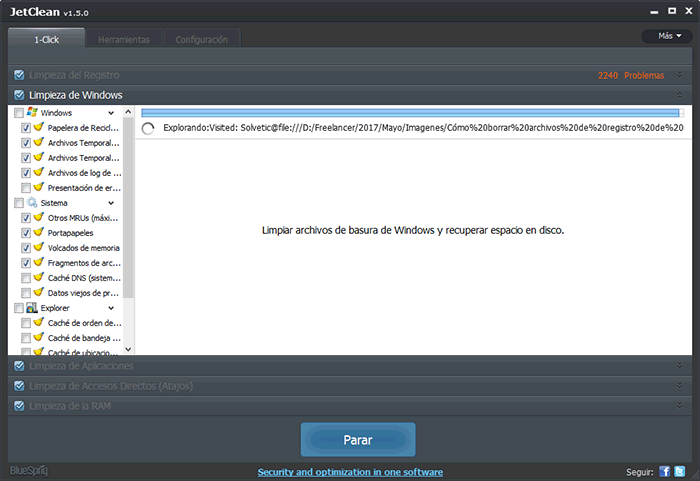Select Datos viejos de pr... item
The height and width of the screenshot is (481, 700).
click(83, 293)
